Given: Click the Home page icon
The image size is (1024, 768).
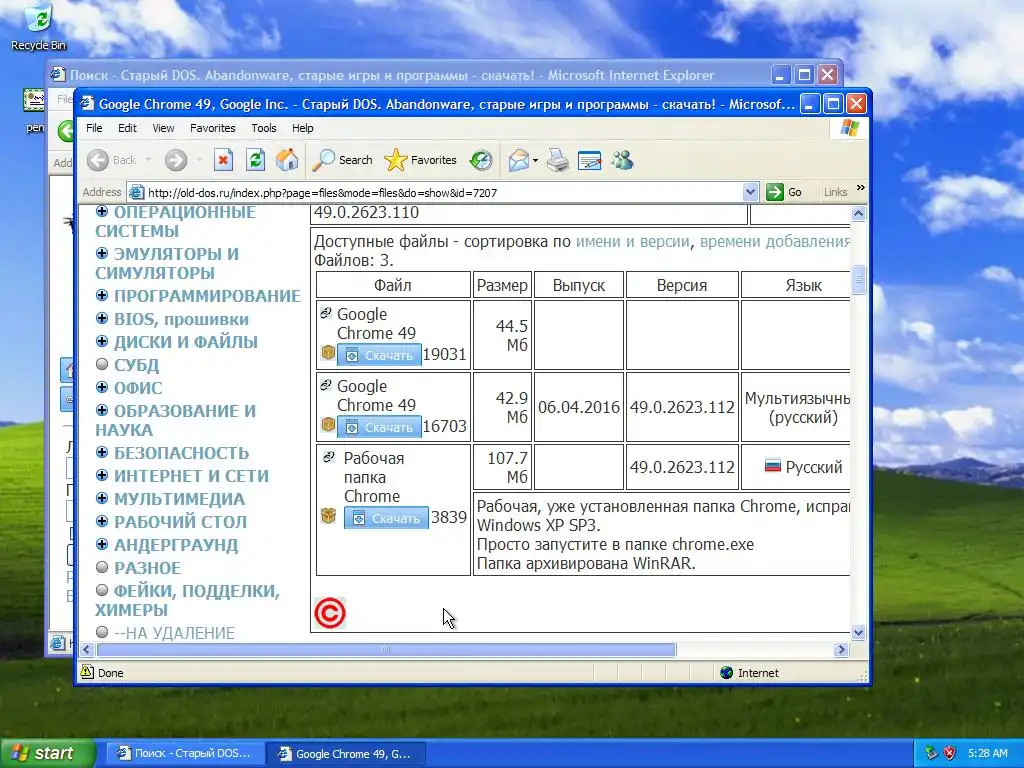Looking at the screenshot, I should (x=287, y=160).
